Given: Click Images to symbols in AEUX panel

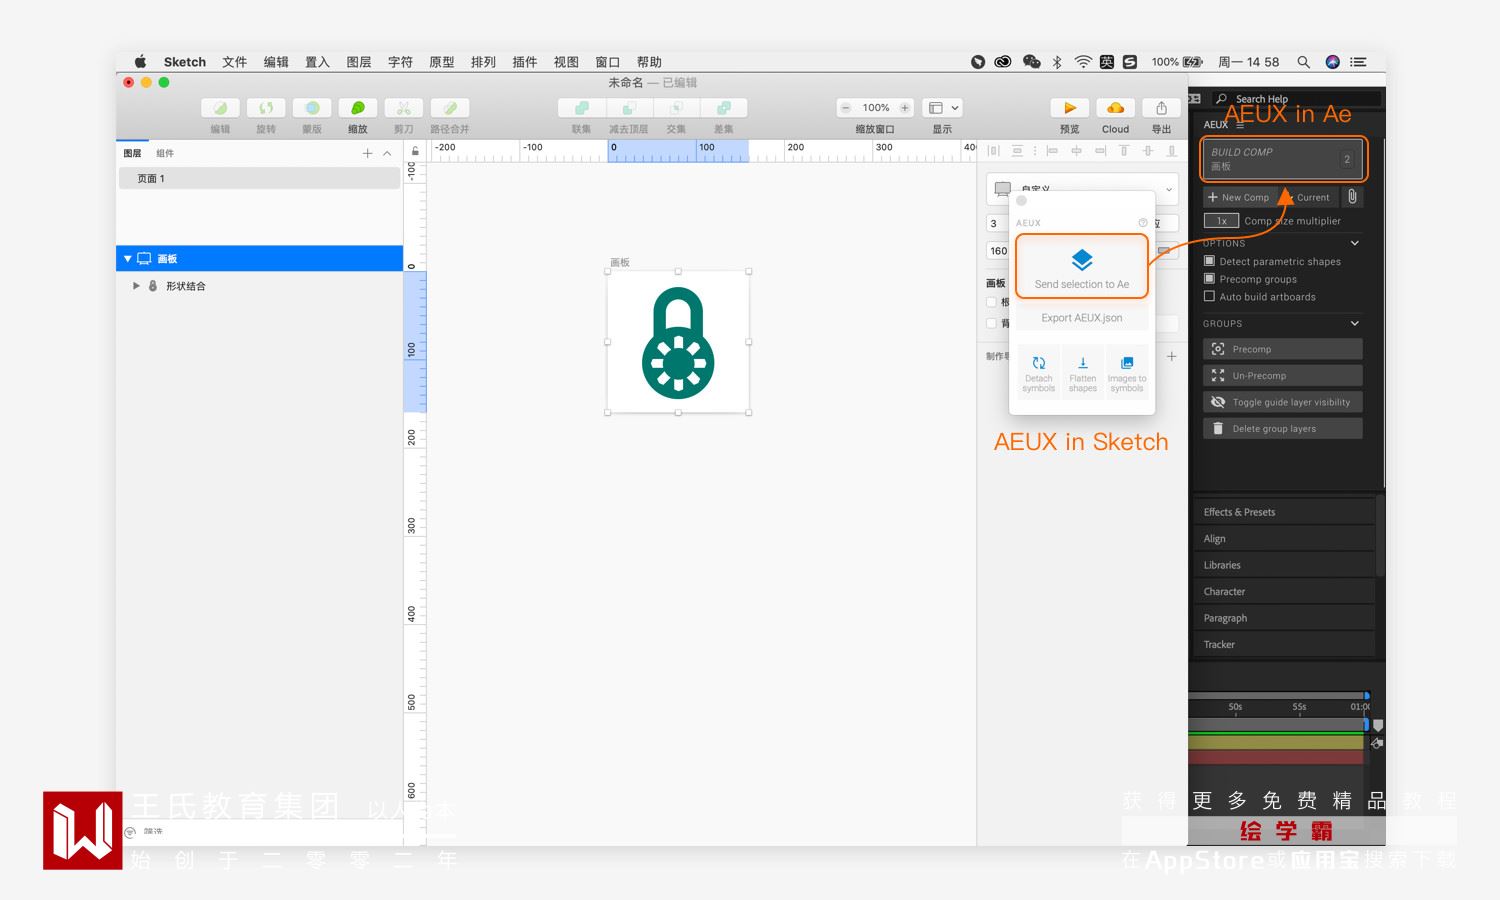Looking at the screenshot, I should coord(1127,373).
